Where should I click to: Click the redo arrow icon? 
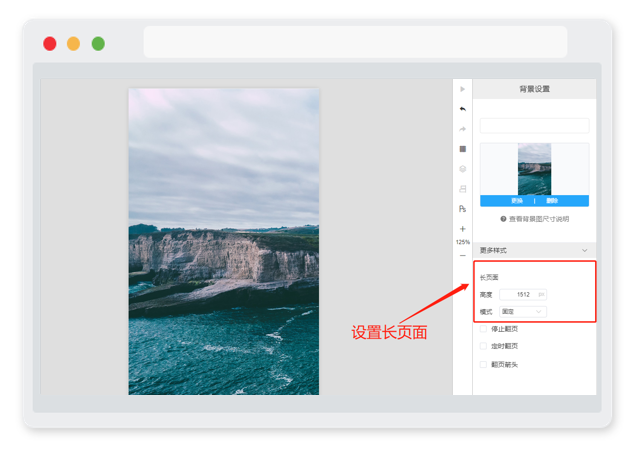coord(462,129)
